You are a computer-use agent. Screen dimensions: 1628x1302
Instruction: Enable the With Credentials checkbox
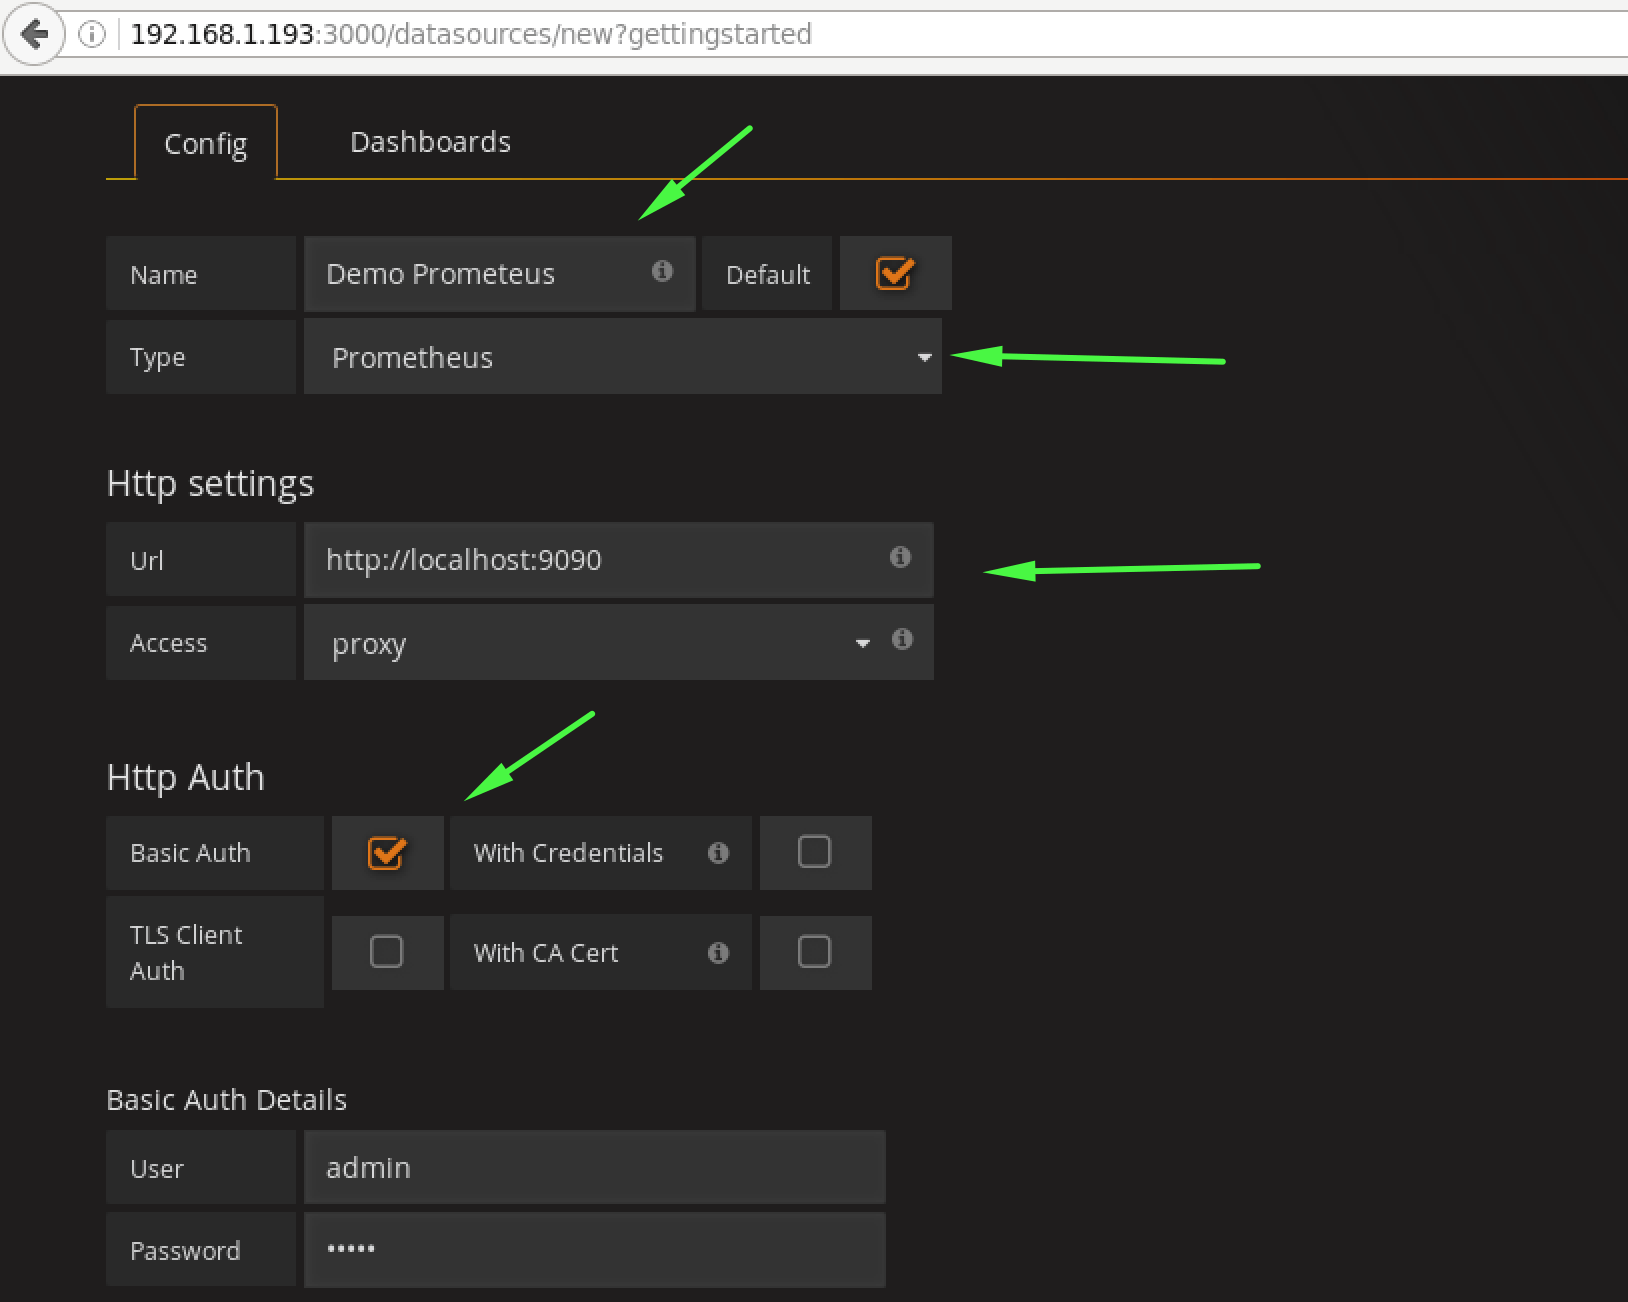(814, 852)
